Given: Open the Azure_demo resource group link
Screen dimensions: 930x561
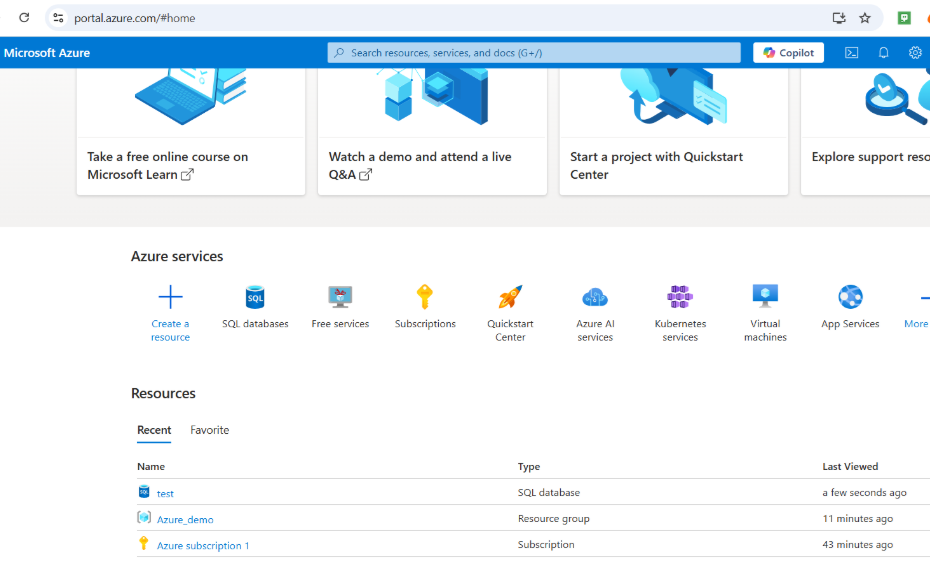Looking at the screenshot, I should point(185,519).
